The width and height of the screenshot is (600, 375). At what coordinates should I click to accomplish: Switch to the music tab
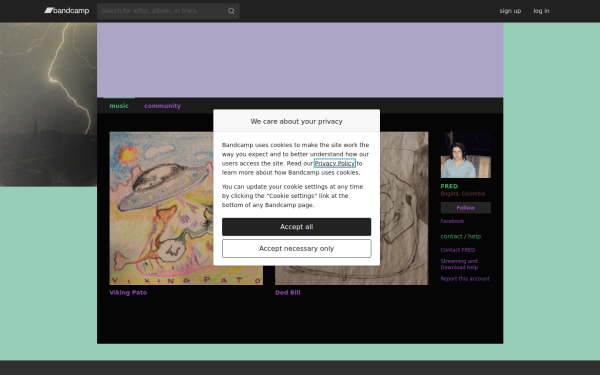[x=119, y=106]
